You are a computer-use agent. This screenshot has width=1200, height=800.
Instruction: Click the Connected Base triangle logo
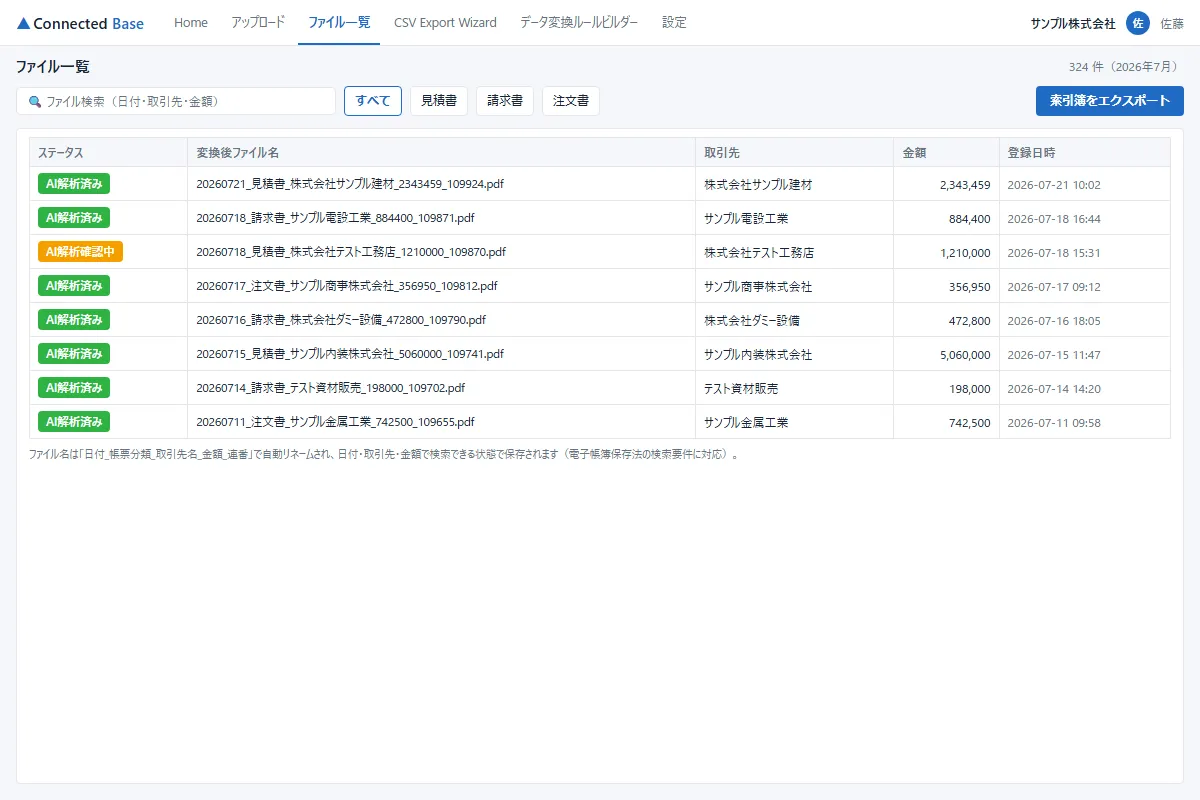[x=23, y=23]
